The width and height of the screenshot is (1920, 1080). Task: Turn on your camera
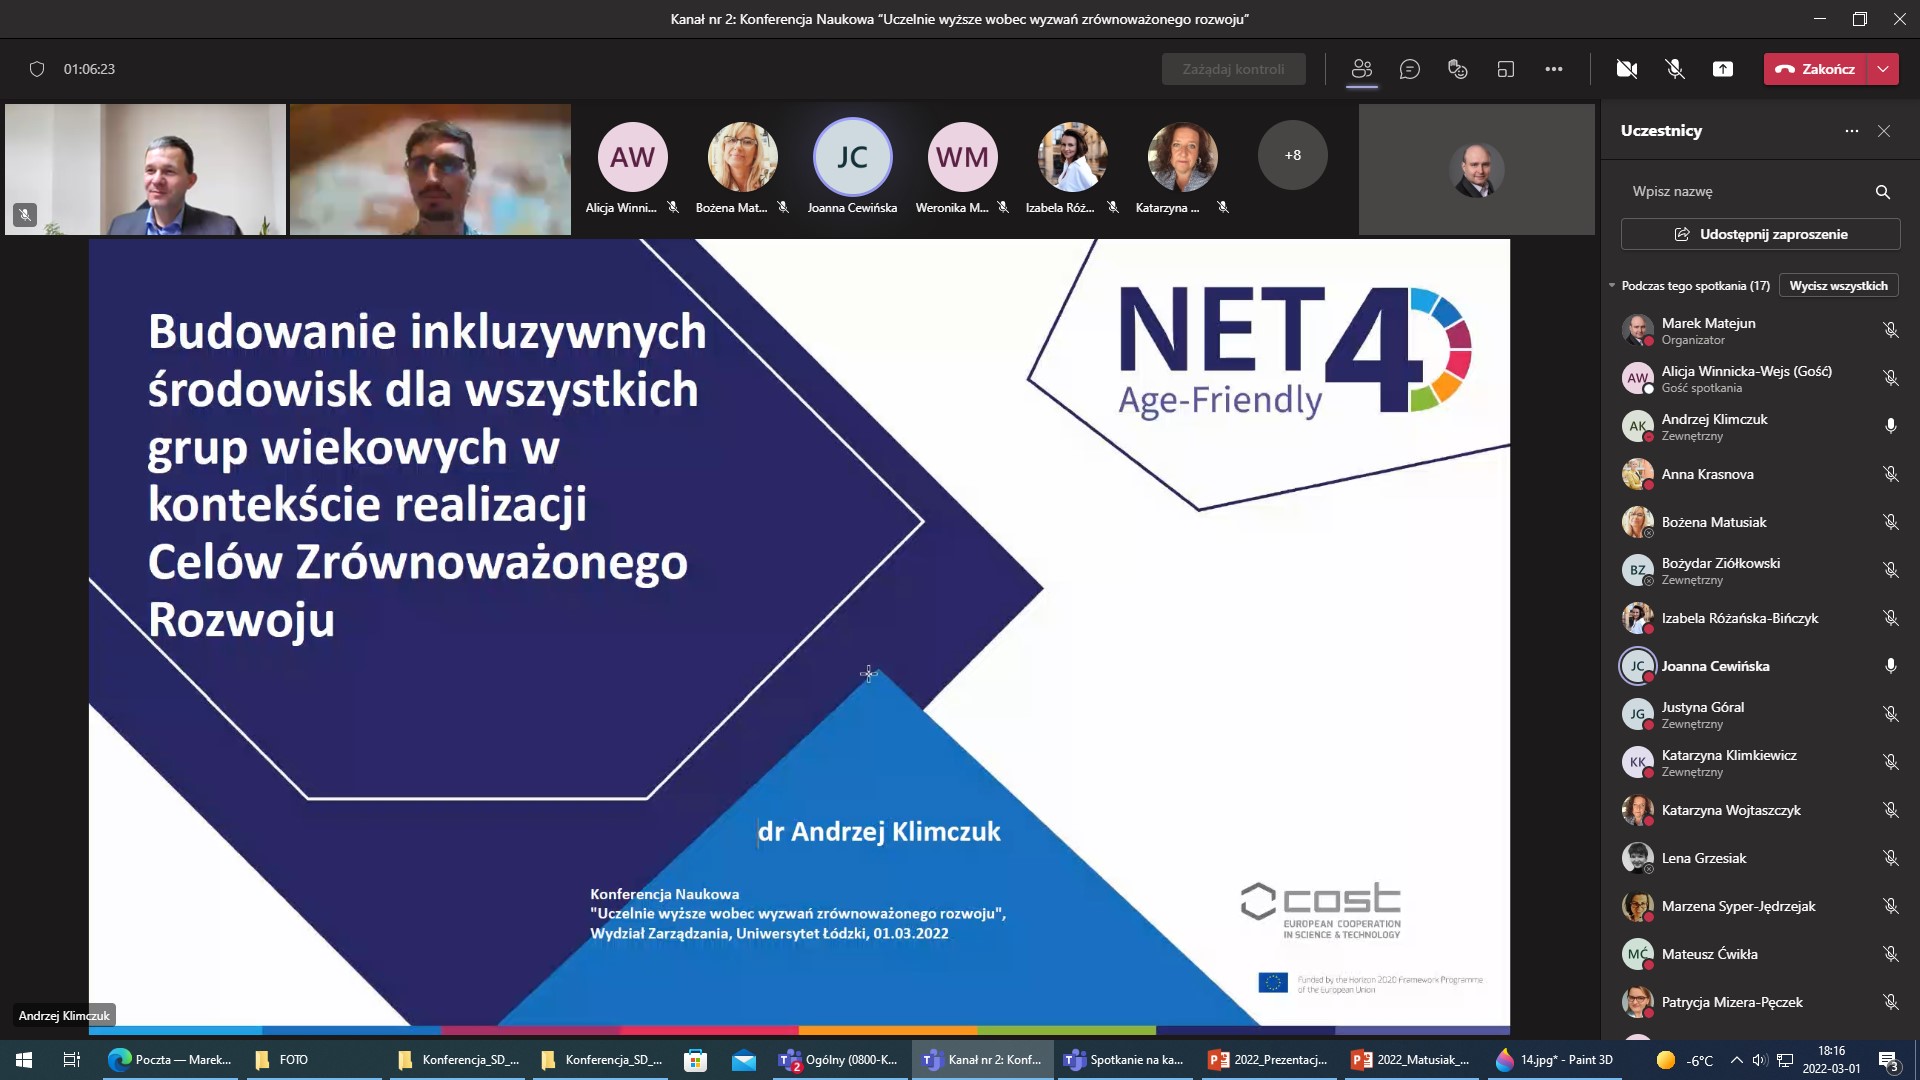click(1627, 69)
